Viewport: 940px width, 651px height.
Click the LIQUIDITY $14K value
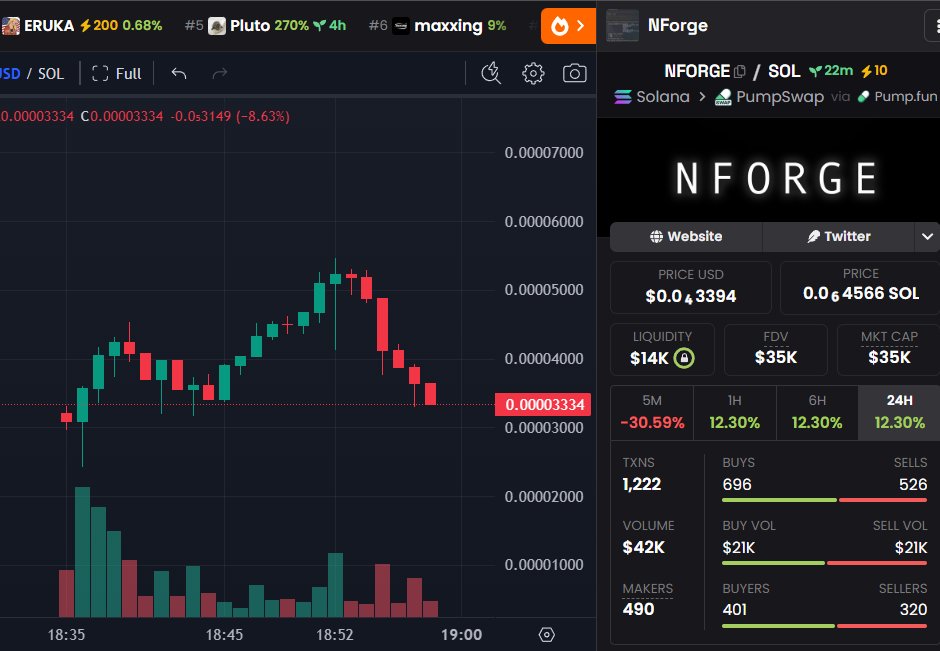649,358
